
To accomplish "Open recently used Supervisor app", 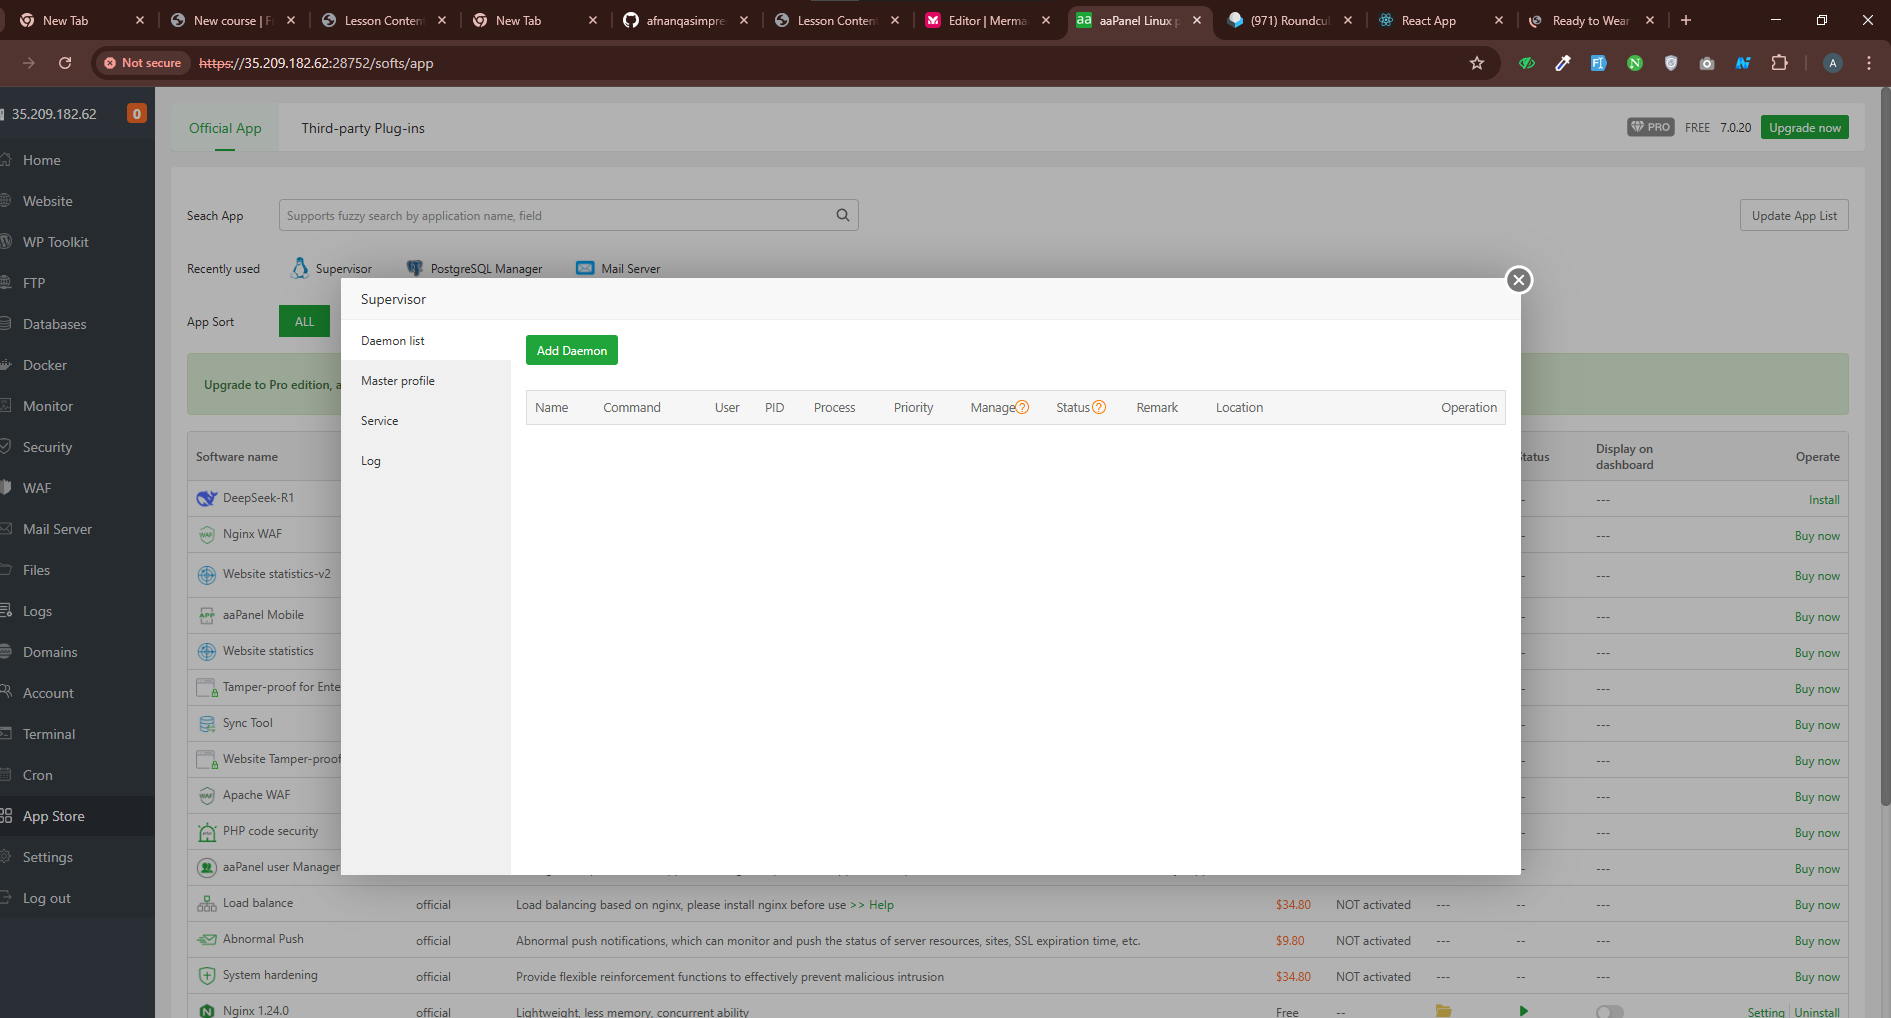I will (x=332, y=268).
